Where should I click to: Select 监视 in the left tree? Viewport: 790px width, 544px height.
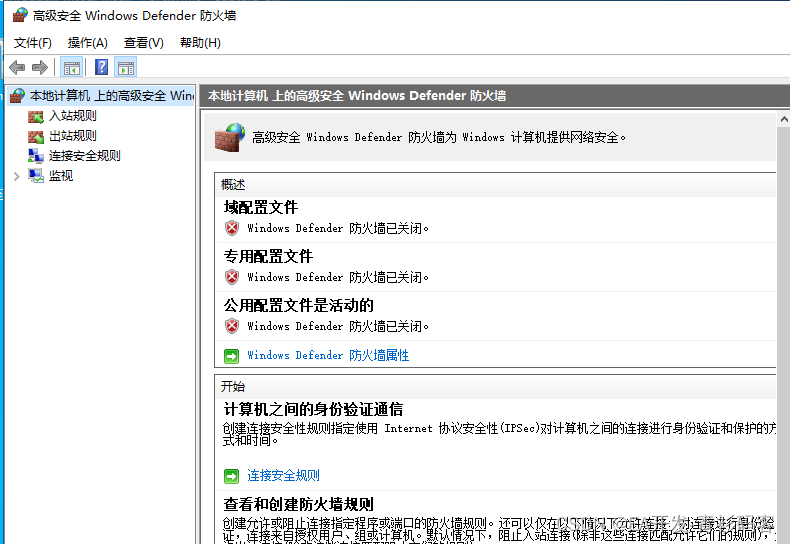(x=61, y=176)
